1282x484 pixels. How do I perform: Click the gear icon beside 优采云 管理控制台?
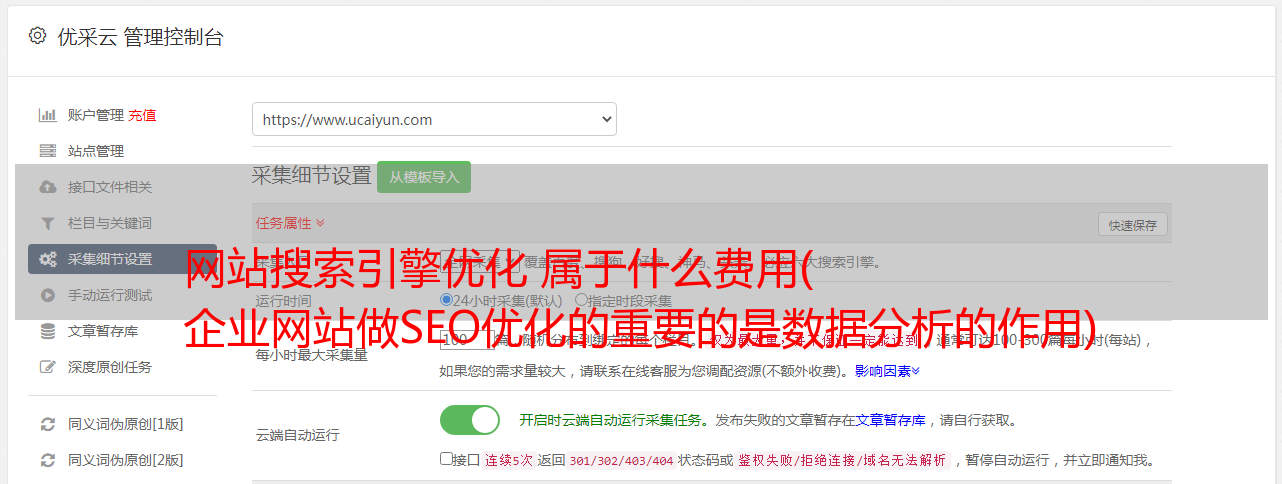[x=37, y=36]
